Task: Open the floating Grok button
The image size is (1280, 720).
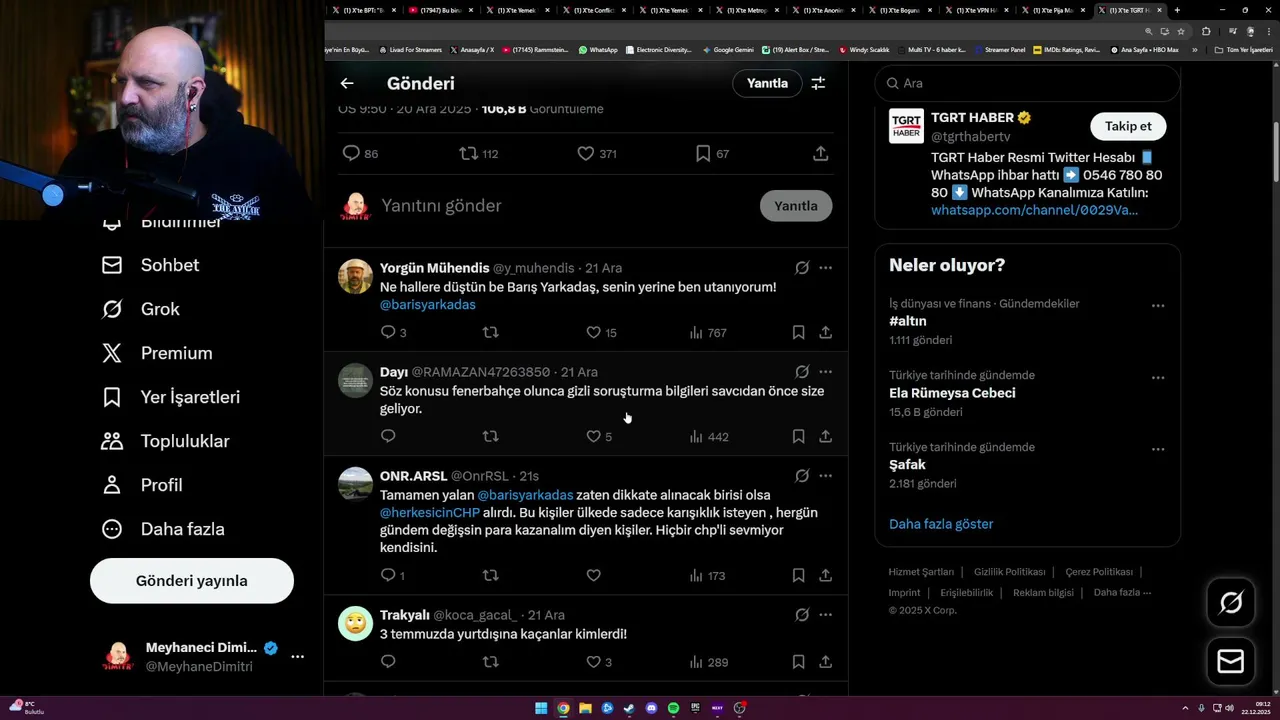Action: pos(1230,602)
